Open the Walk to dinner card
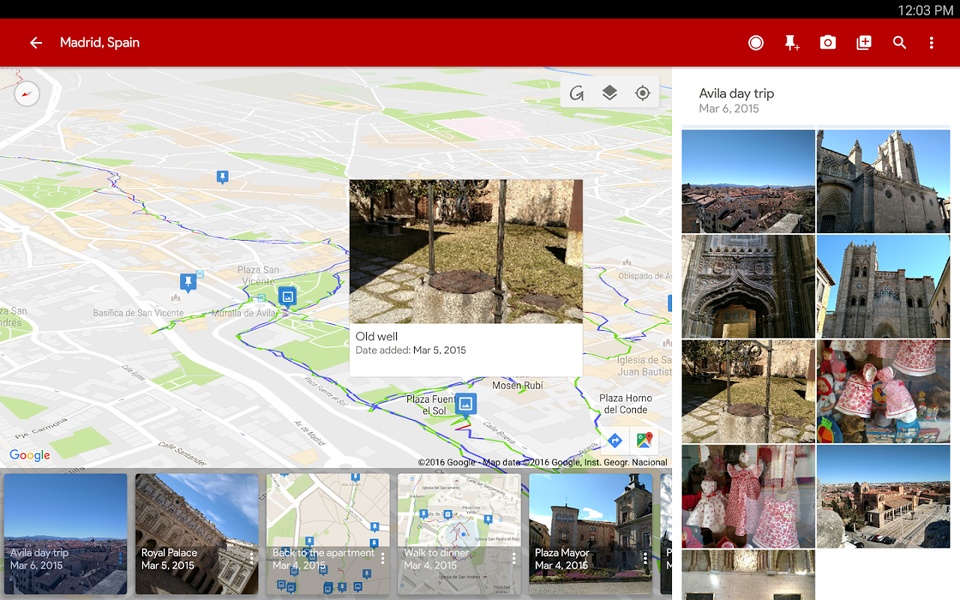 tap(459, 533)
